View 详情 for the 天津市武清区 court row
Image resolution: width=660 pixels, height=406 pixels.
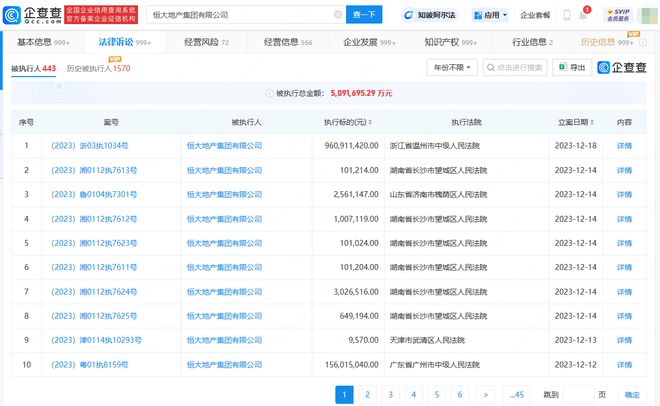[x=624, y=340]
